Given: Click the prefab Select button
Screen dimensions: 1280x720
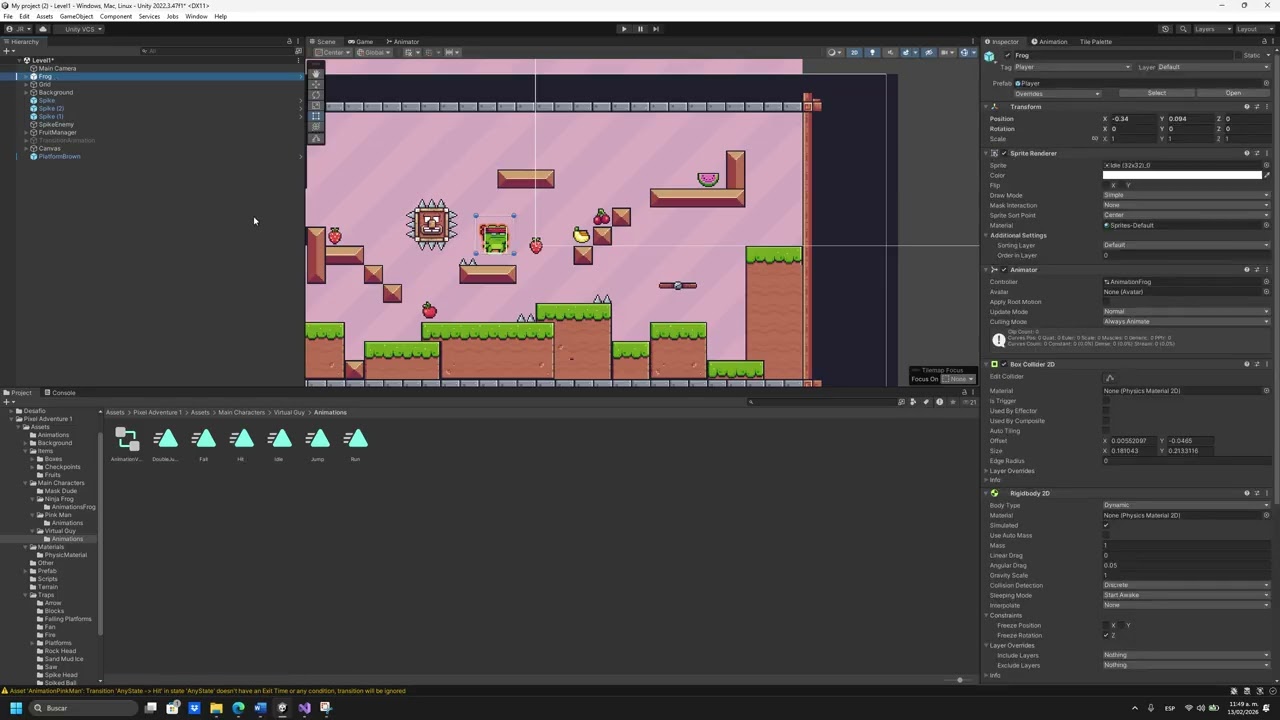Looking at the screenshot, I should [1157, 93].
